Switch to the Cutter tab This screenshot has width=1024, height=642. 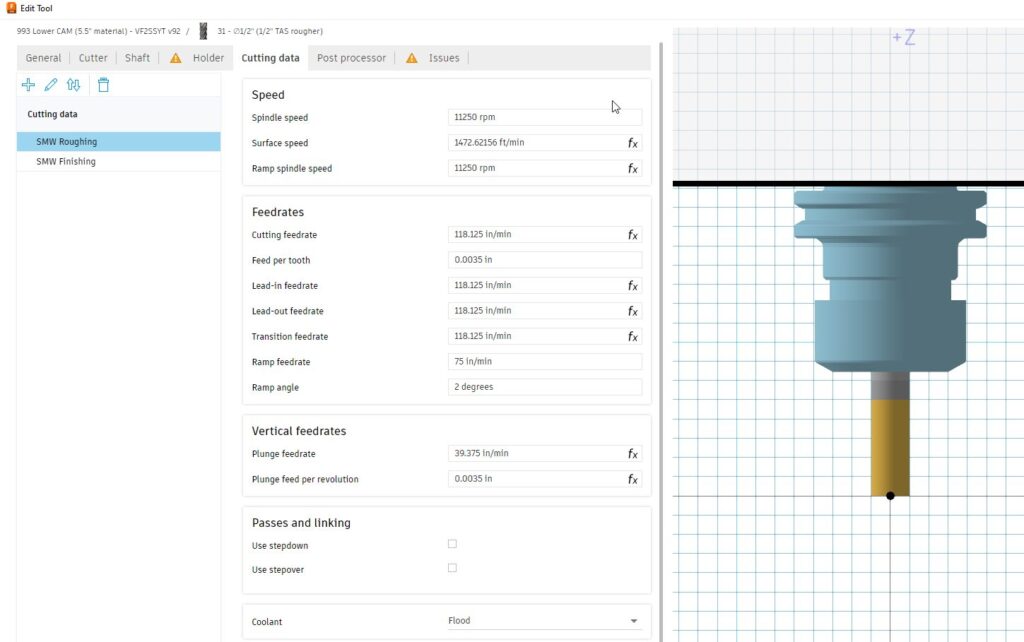click(92, 58)
